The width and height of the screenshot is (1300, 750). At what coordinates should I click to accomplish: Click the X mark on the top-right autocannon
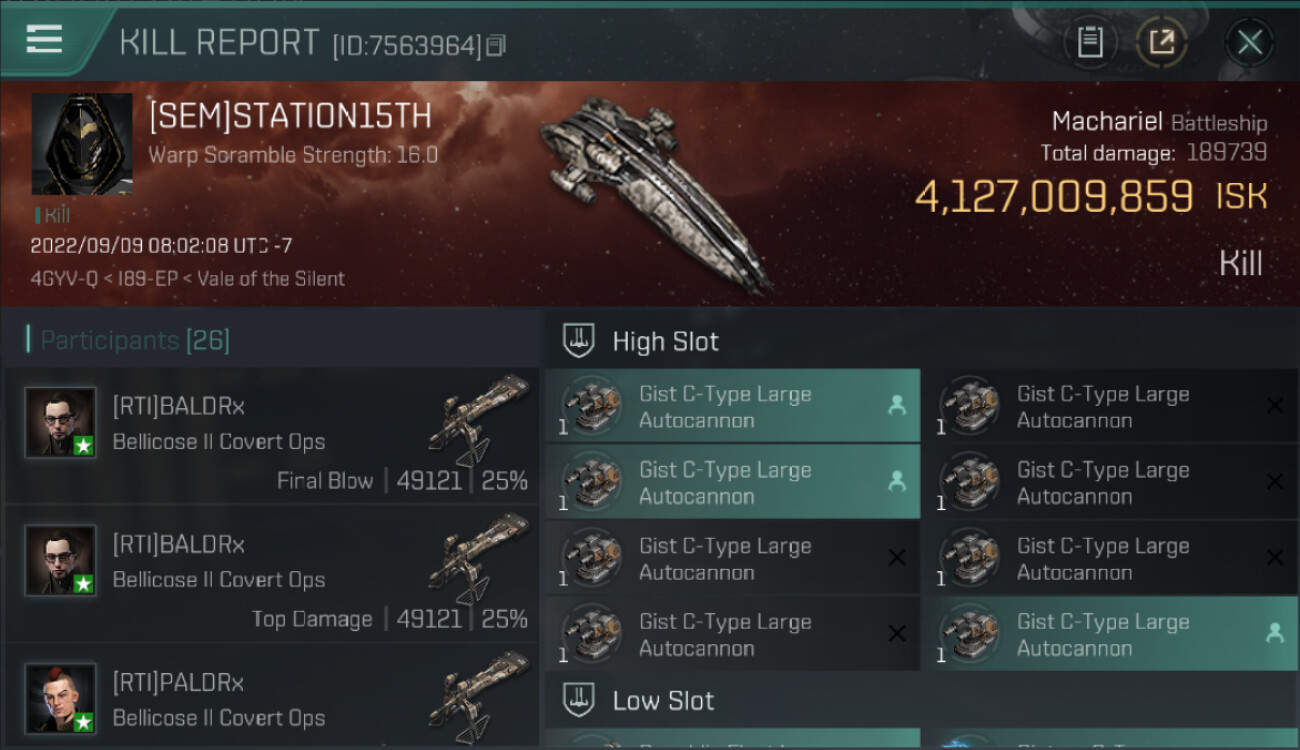(1274, 405)
